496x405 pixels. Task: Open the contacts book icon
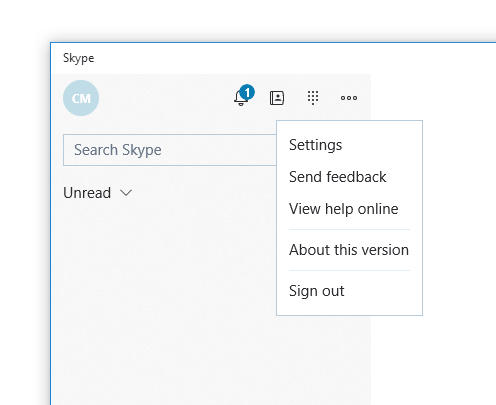point(277,98)
